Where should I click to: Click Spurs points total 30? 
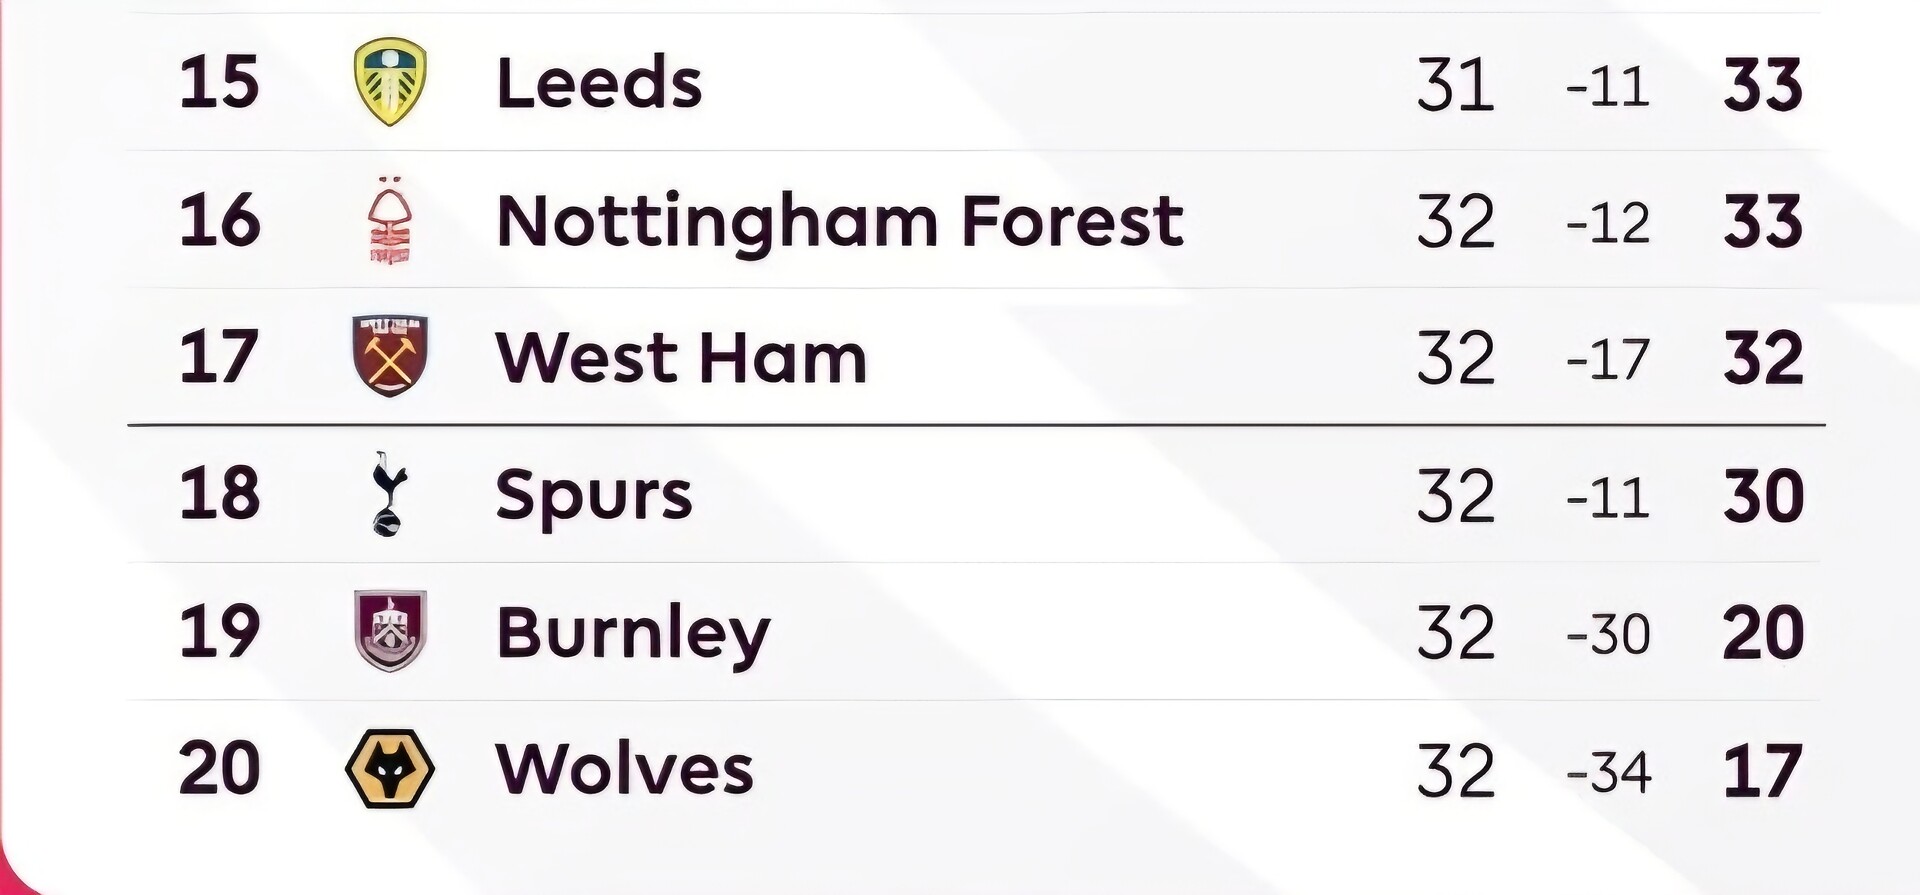coord(1763,496)
